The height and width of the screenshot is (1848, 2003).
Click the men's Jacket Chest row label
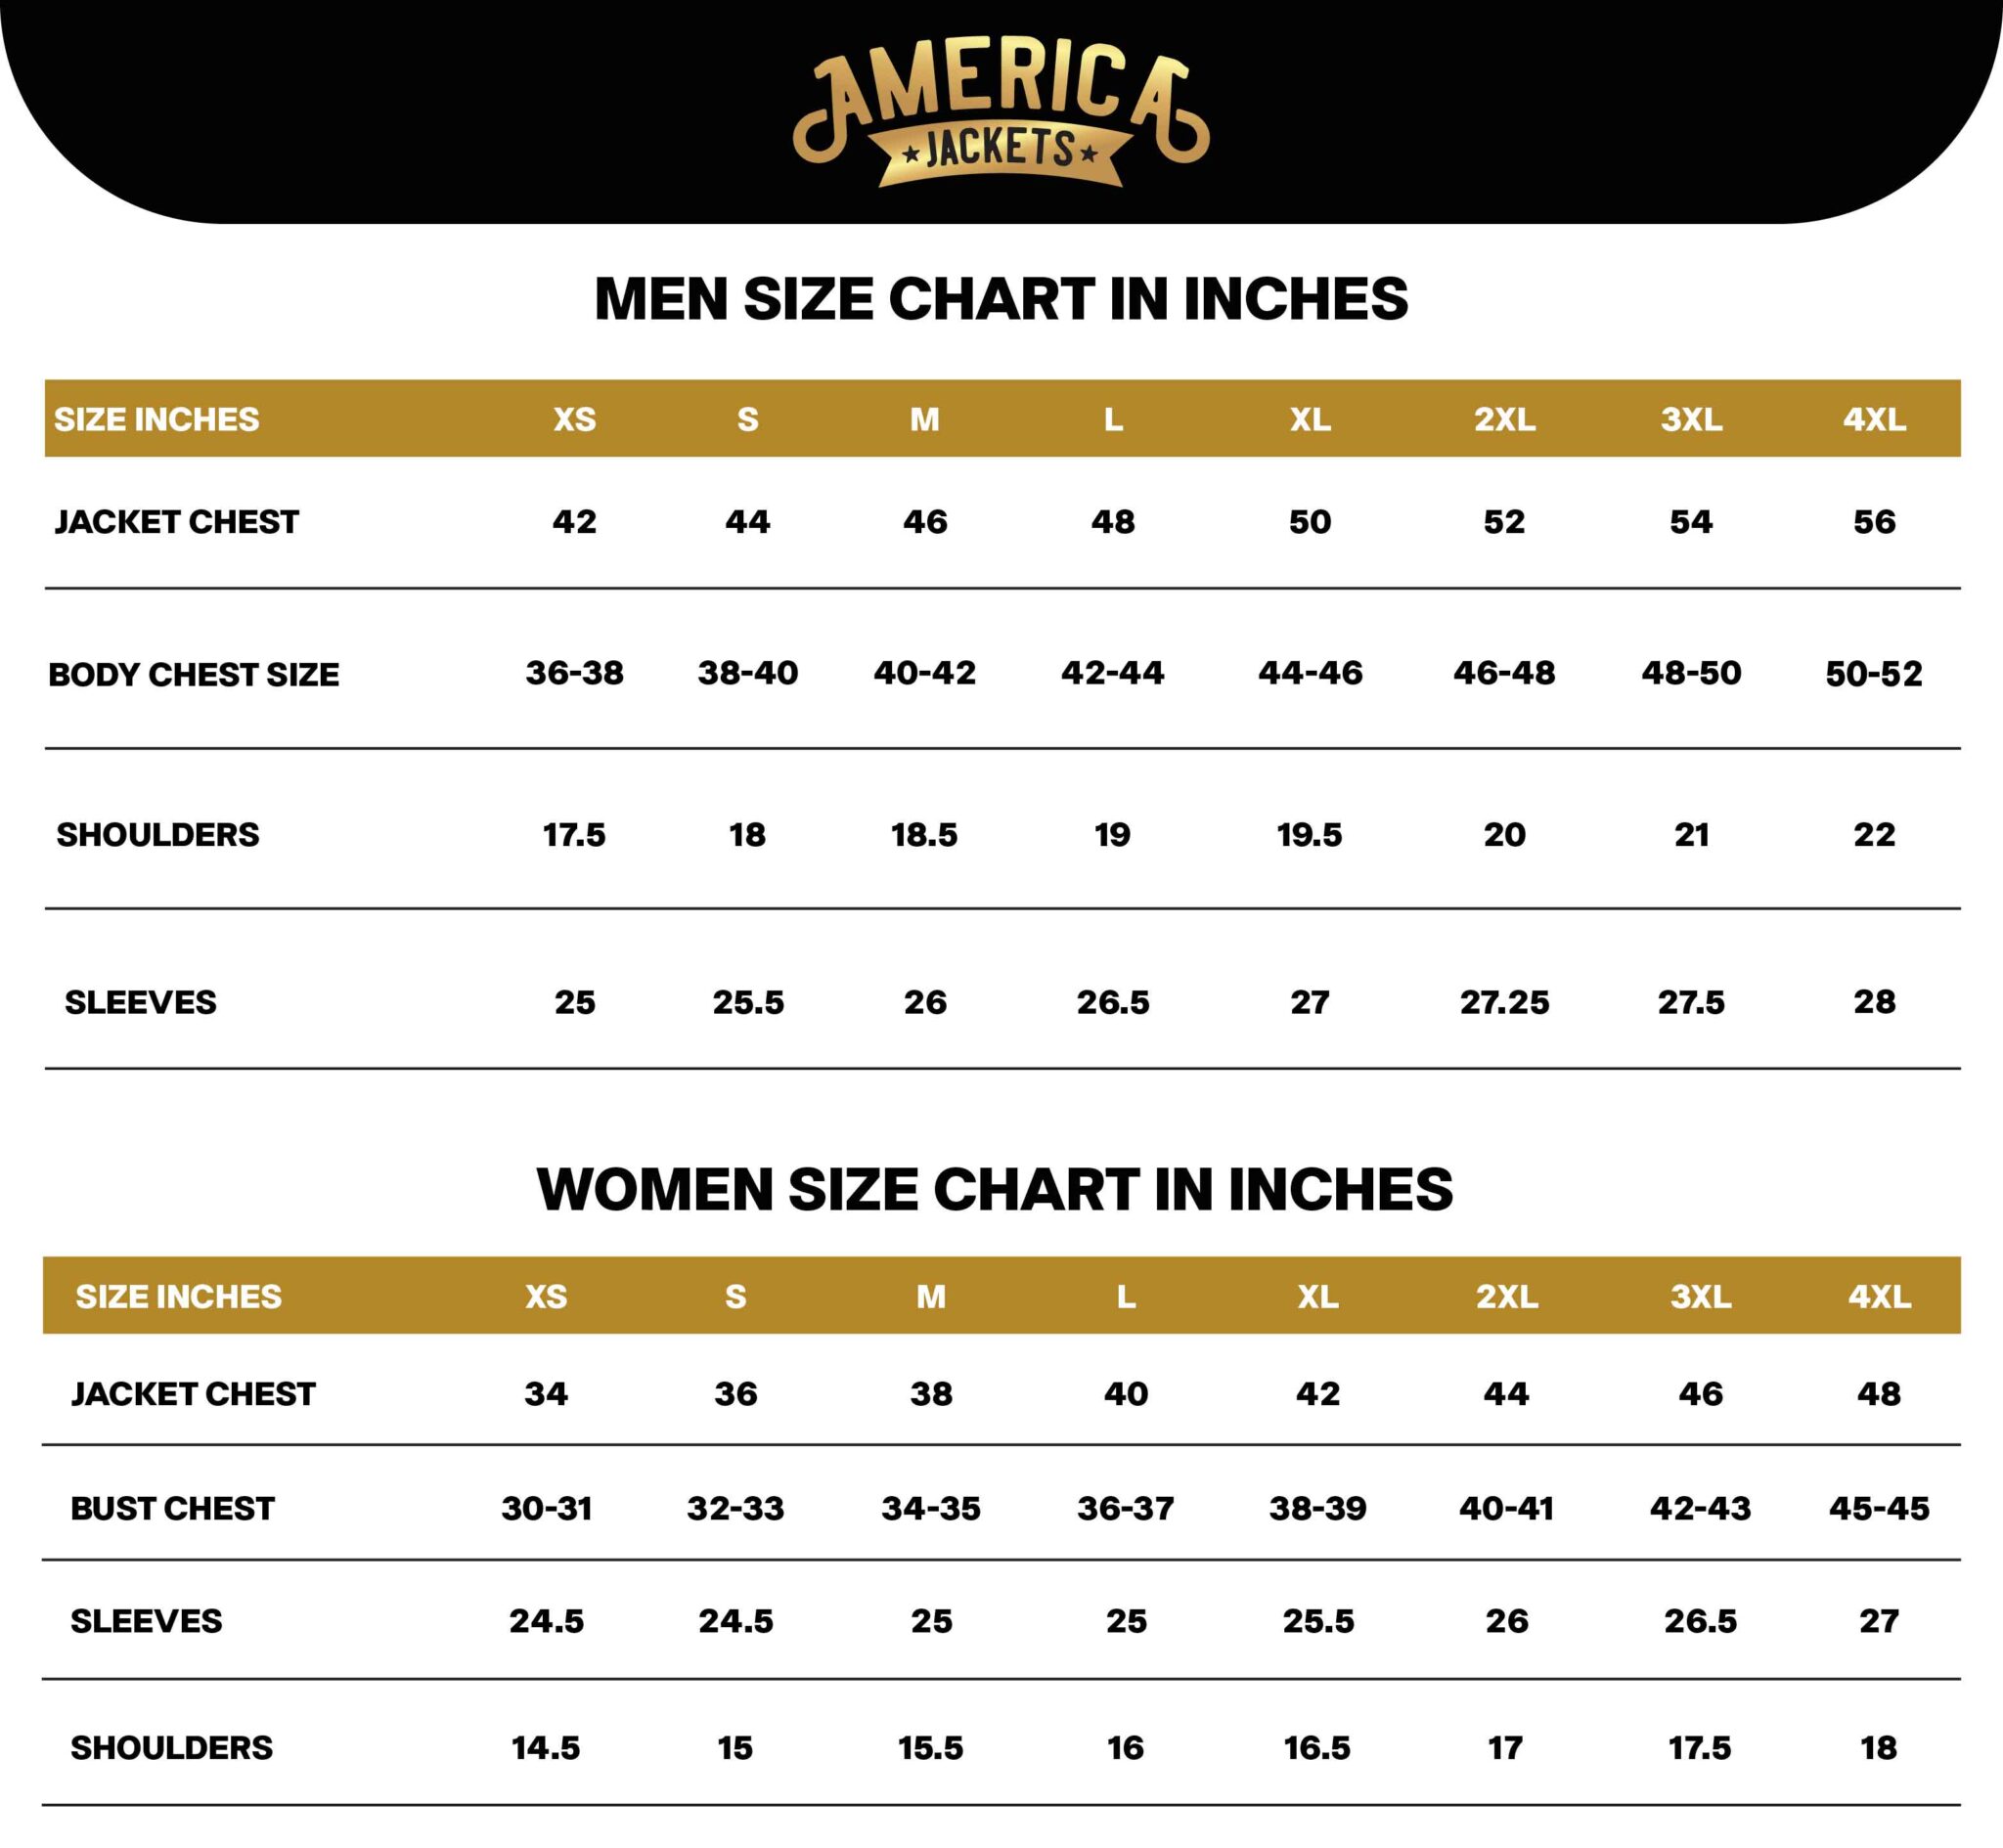pyautogui.click(x=176, y=521)
